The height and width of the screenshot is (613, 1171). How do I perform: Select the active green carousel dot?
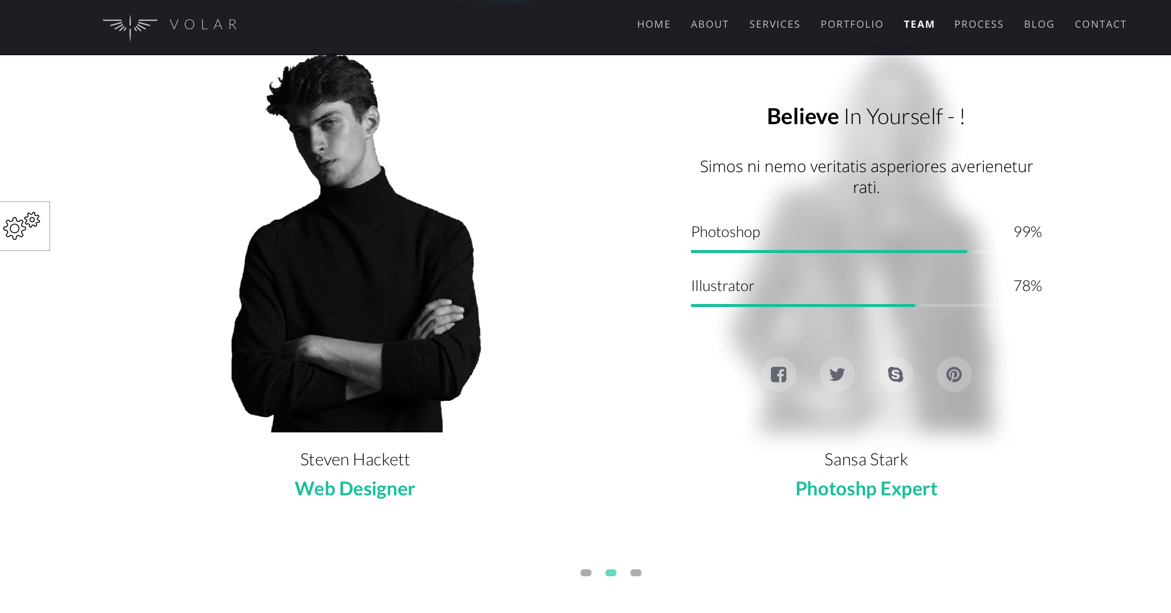(611, 573)
